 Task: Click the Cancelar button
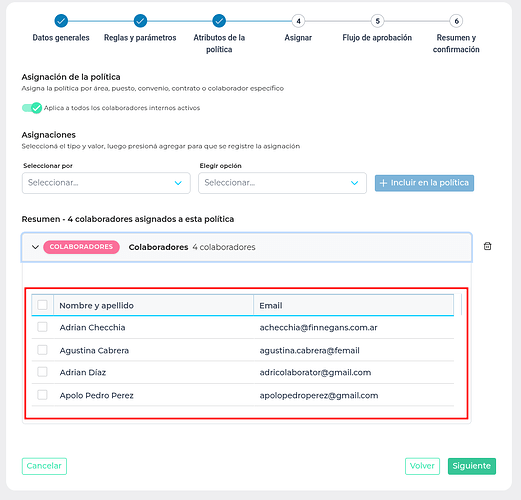[x=44, y=466]
